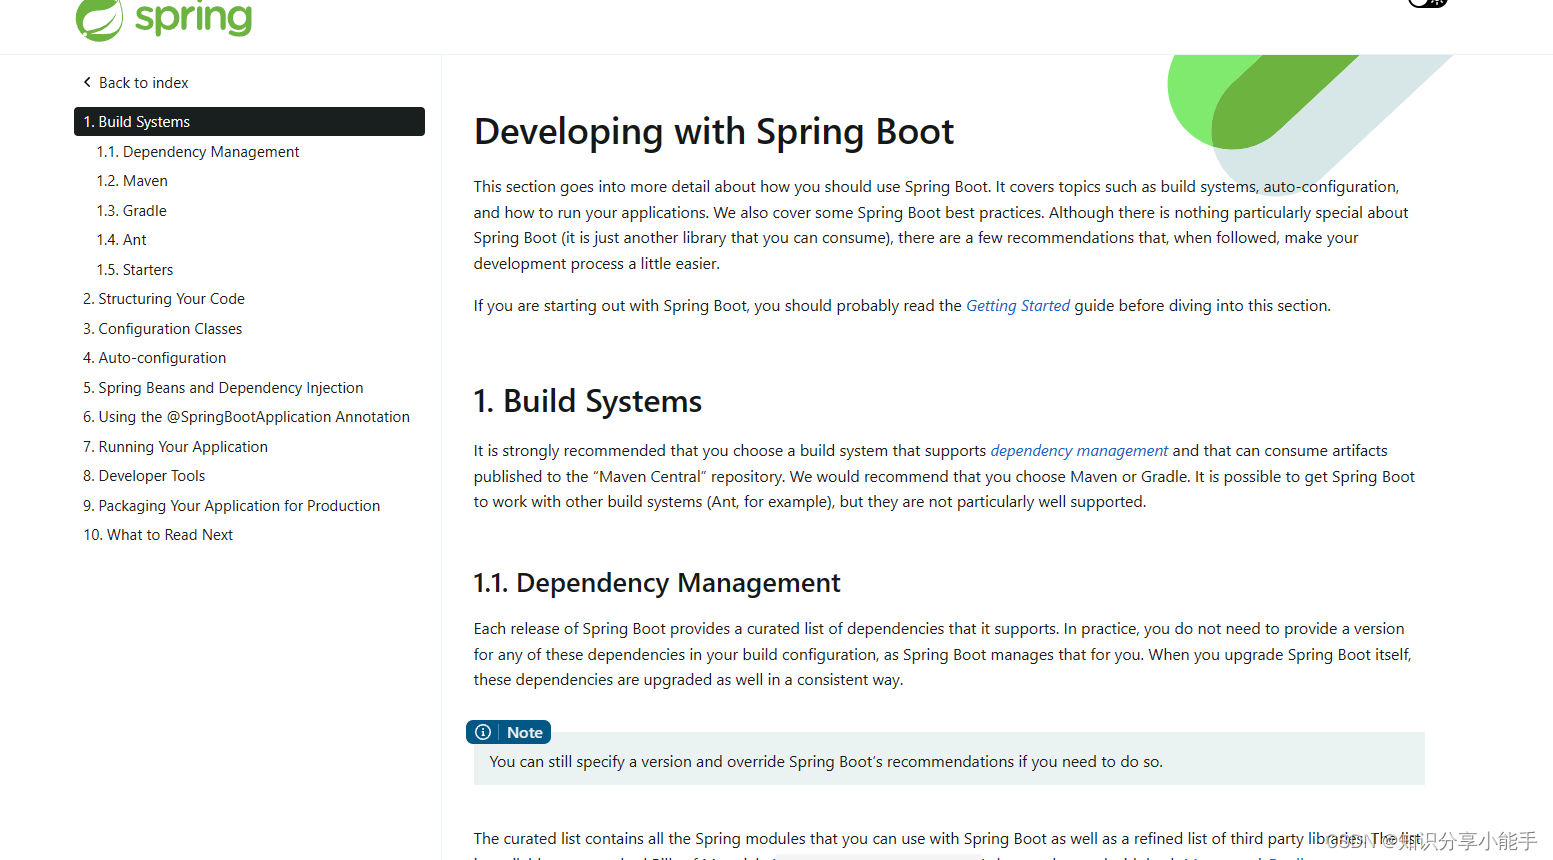Click the Note info icon
Screen dimensions: 1553x860
(483, 732)
